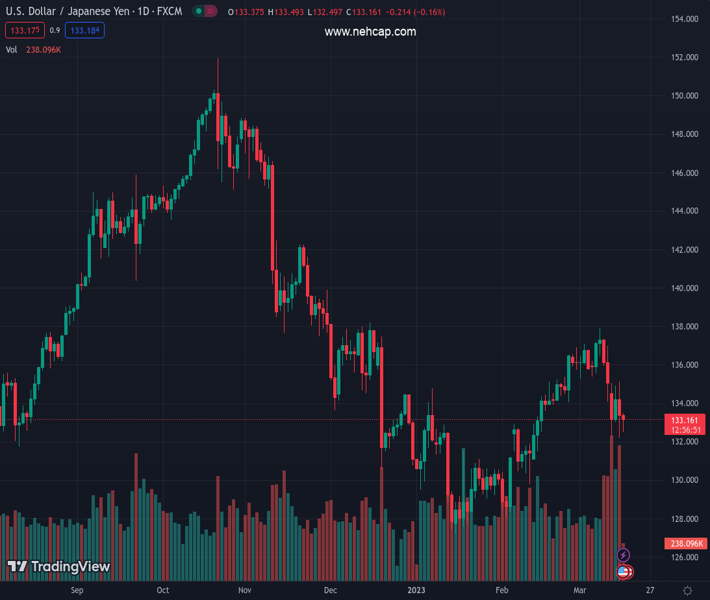Click the volume value label 238.096K on axis
Viewport: 710px width, 600px height.
click(684, 543)
